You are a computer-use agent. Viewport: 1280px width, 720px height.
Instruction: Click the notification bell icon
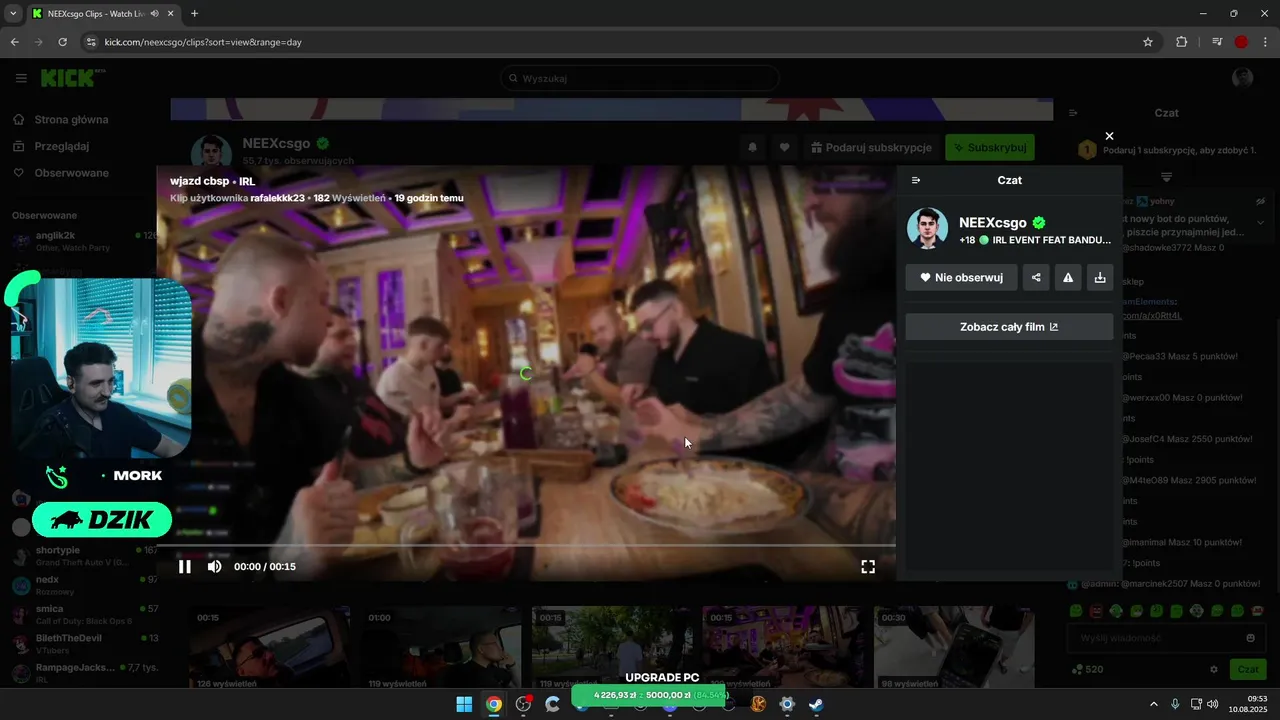click(x=753, y=147)
